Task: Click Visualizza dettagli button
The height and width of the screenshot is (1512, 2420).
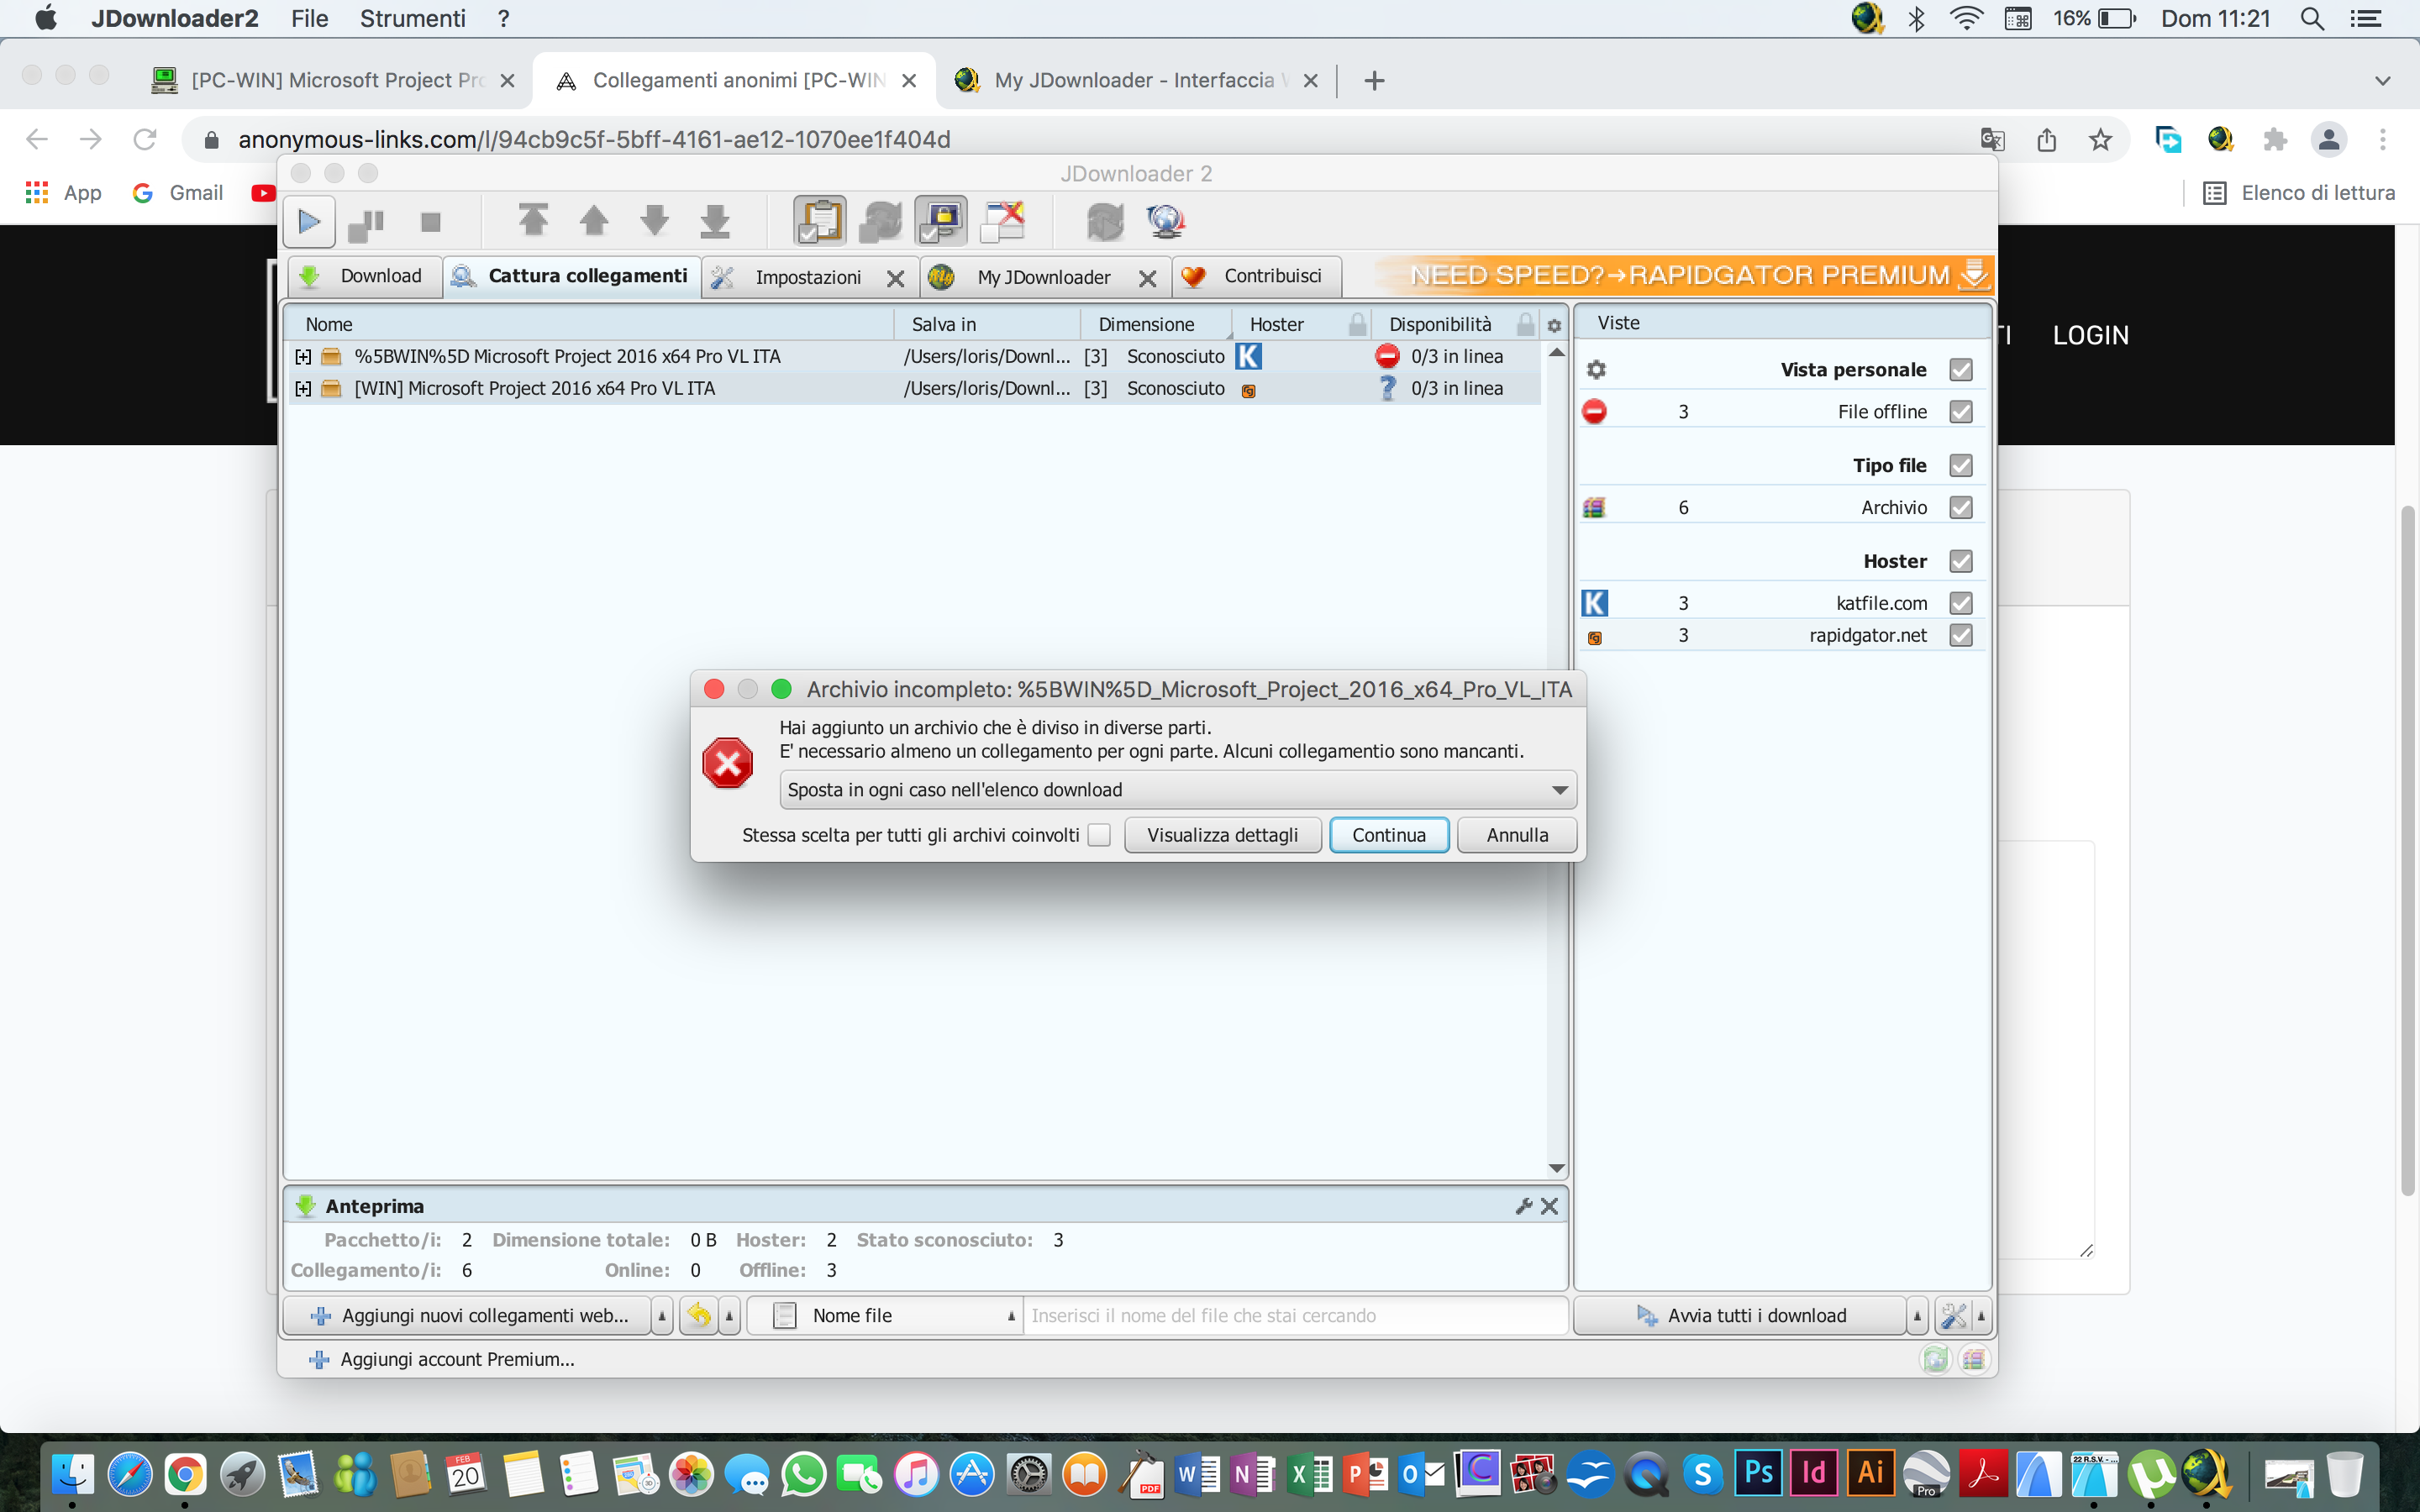Action: click(x=1222, y=835)
